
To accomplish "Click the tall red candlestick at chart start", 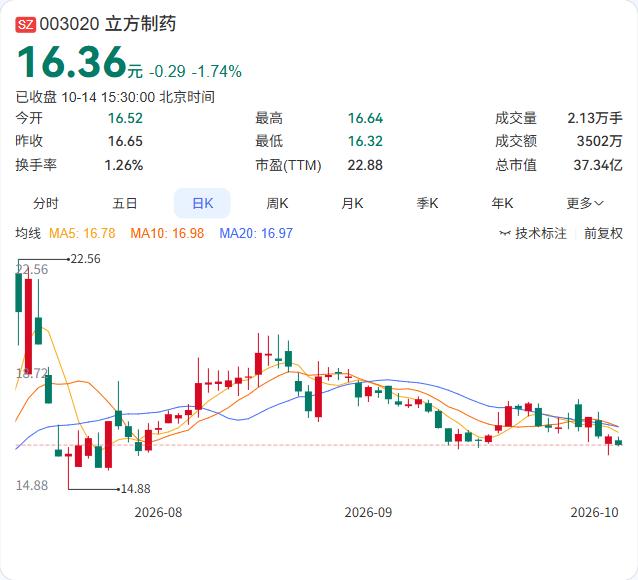I will point(28,326).
